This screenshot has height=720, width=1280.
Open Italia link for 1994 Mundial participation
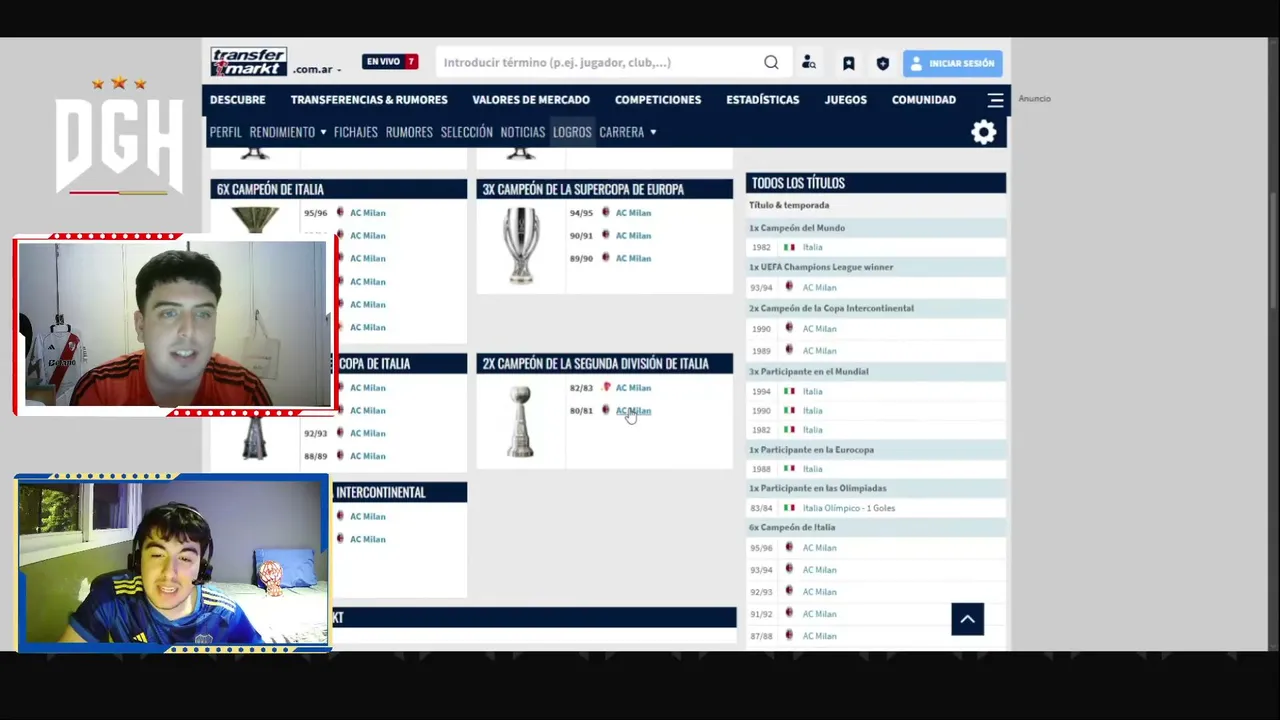(813, 392)
